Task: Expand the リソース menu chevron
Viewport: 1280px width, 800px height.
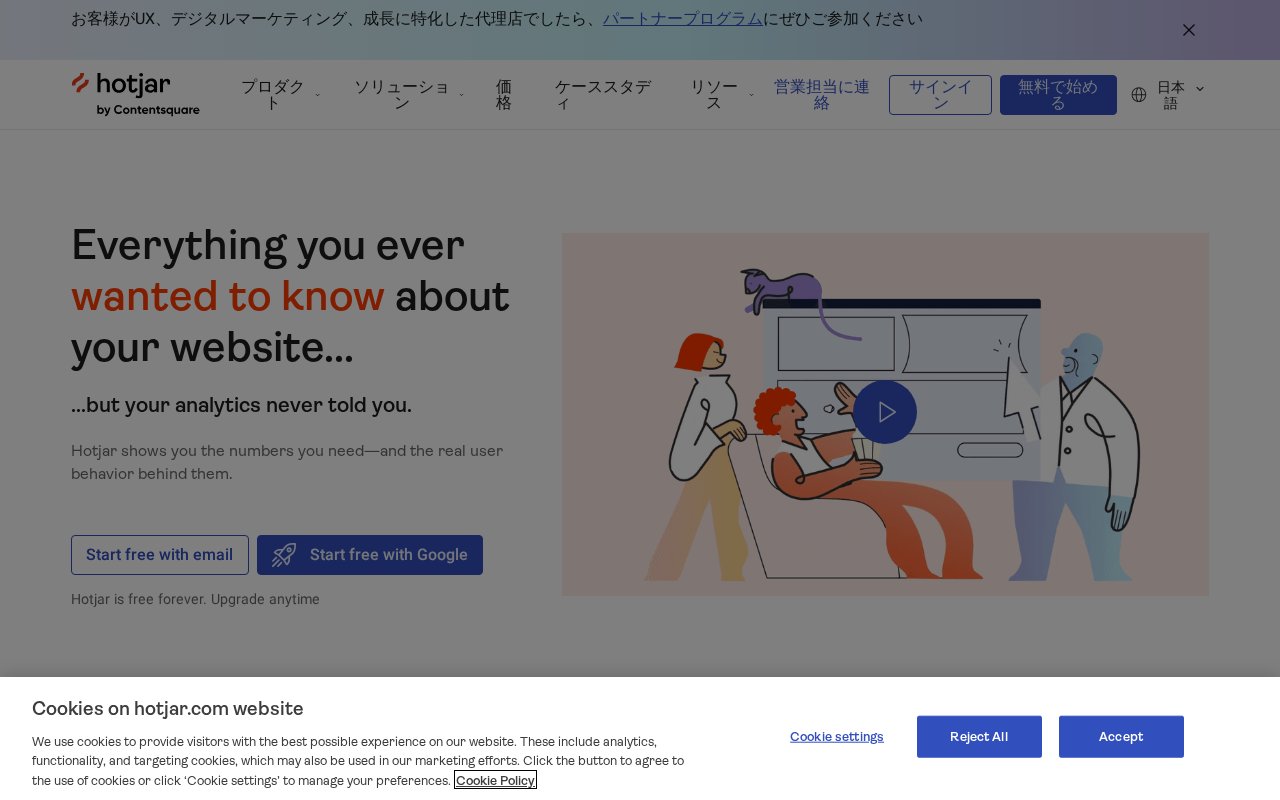Action: pos(751,95)
